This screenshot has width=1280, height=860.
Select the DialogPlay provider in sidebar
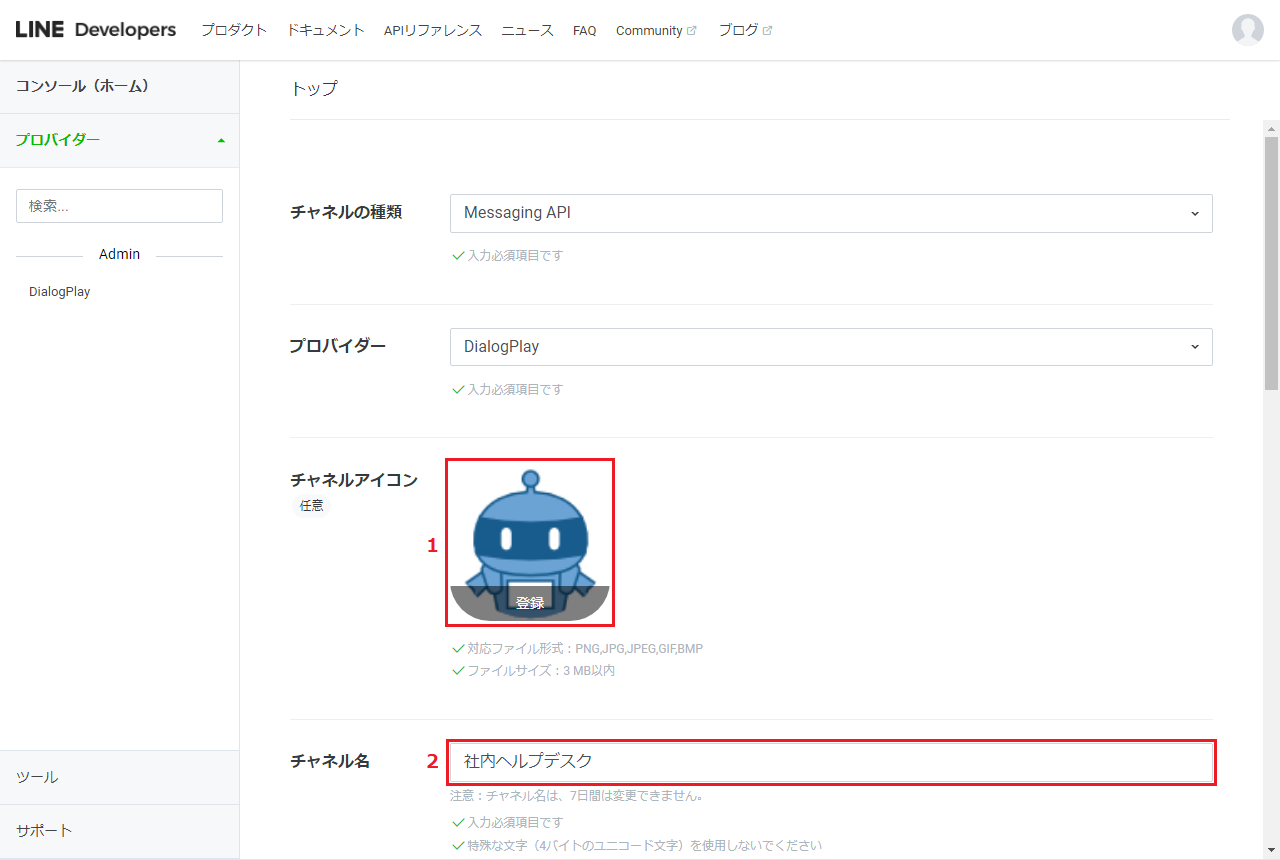coord(60,292)
